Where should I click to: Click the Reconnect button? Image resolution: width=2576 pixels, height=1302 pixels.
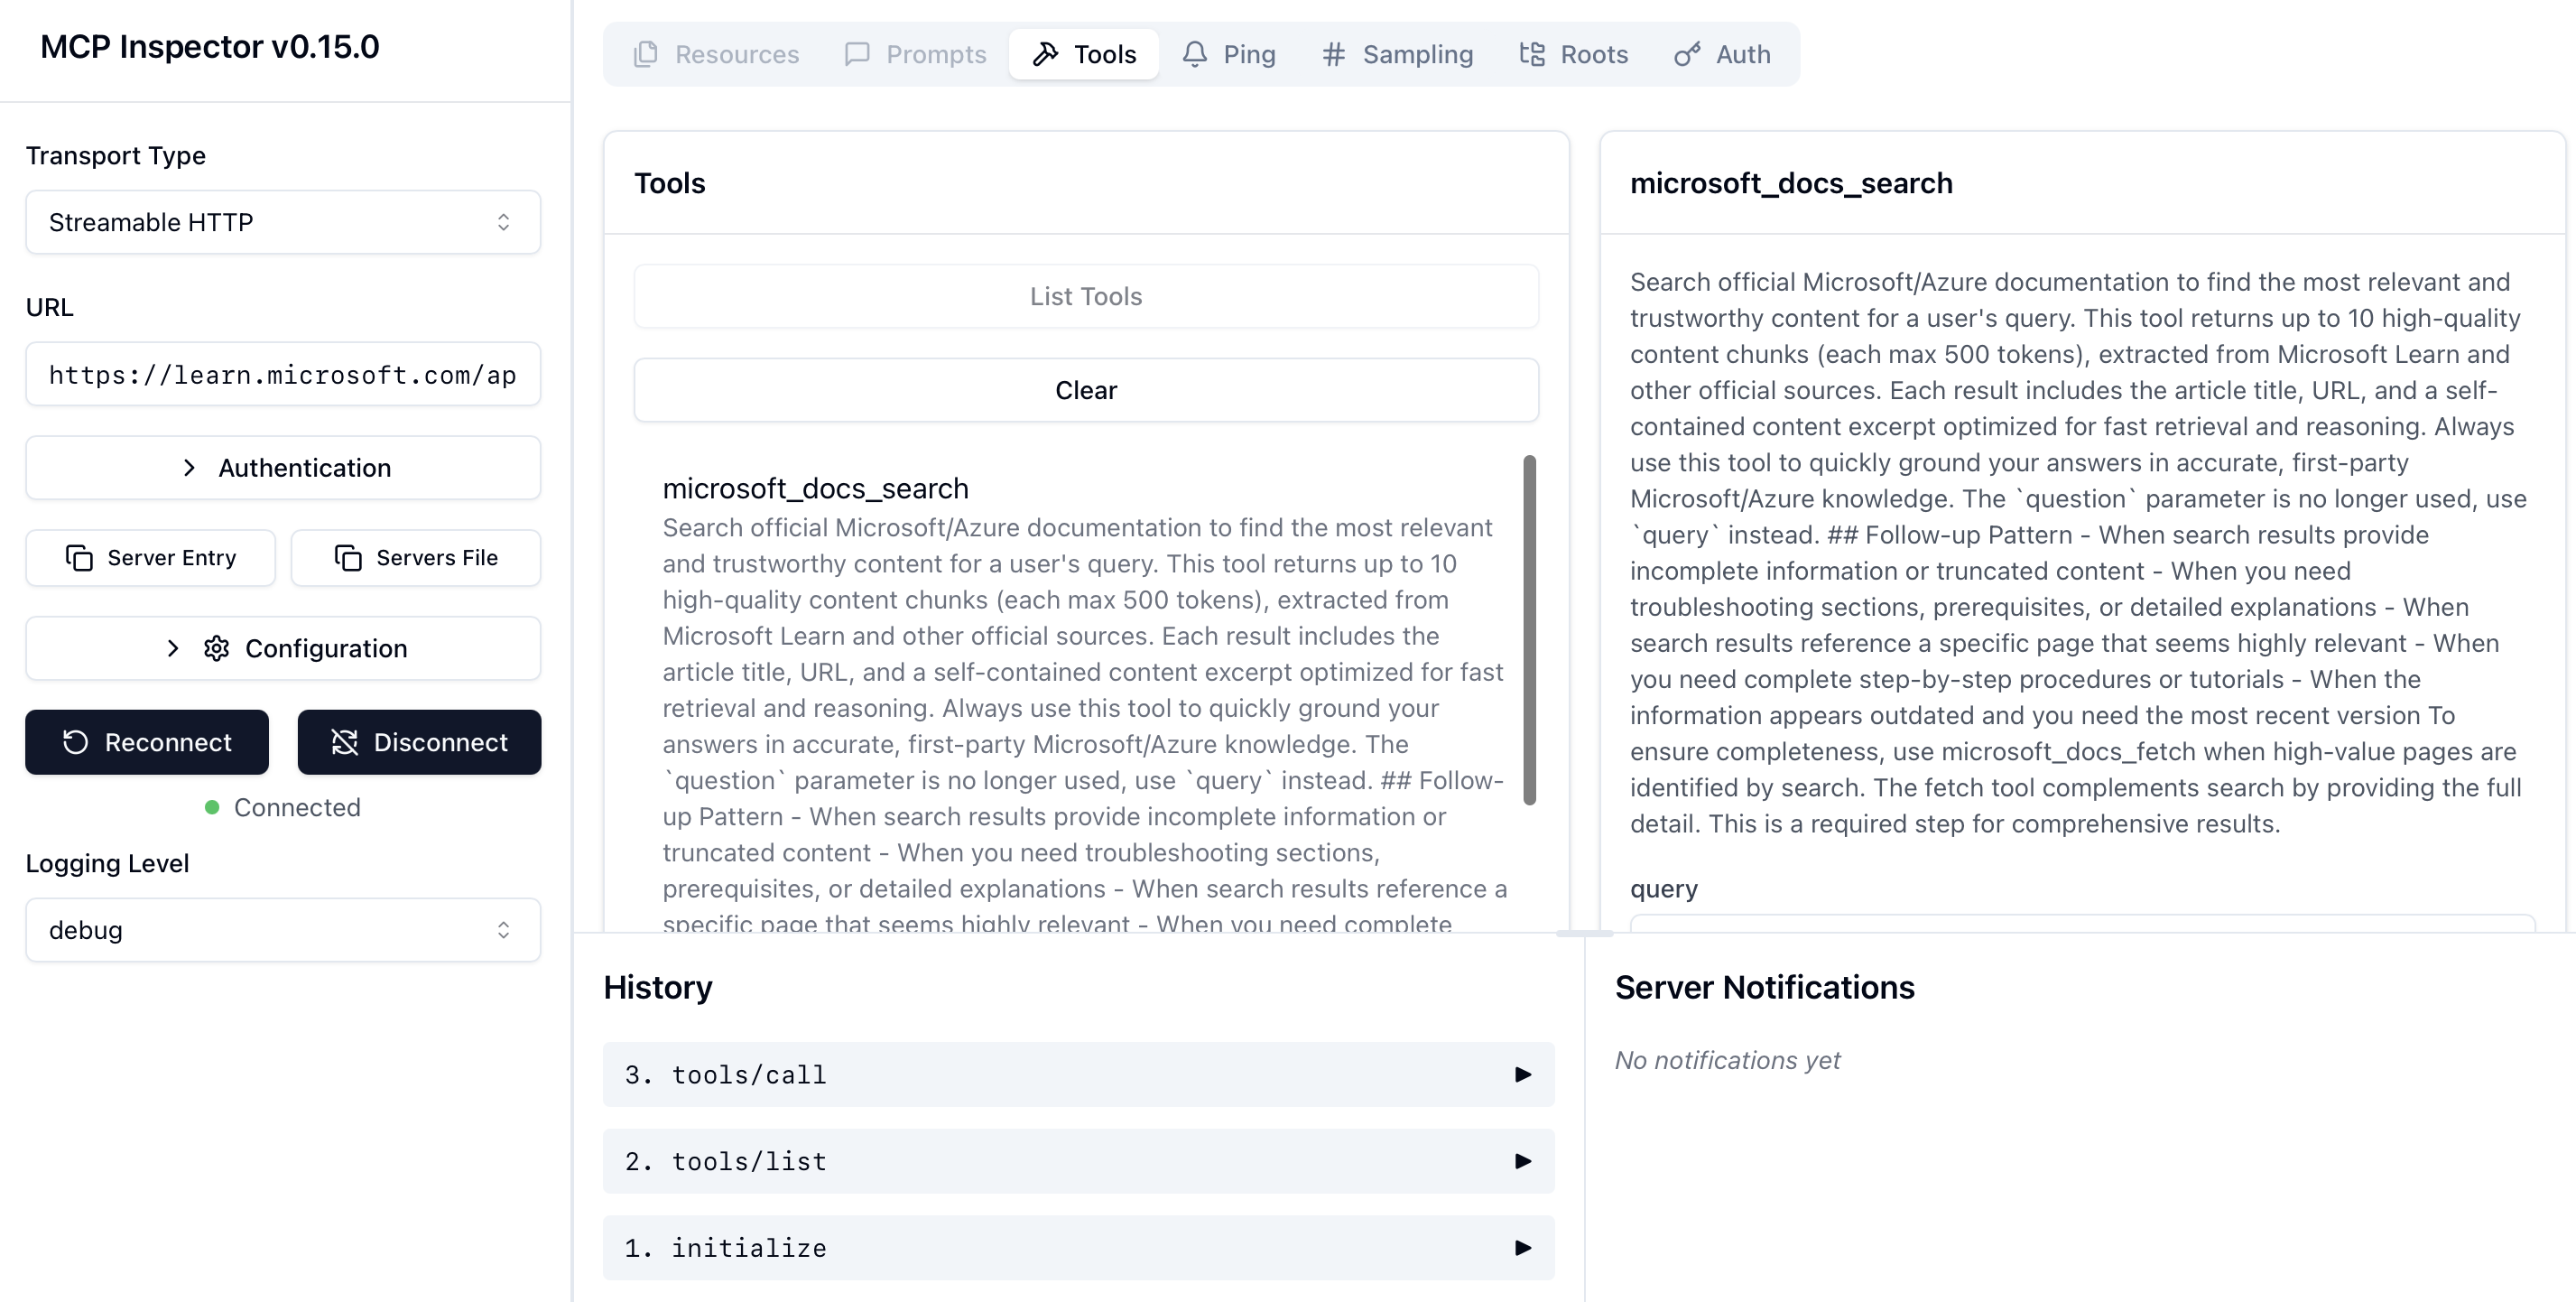(146, 742)
